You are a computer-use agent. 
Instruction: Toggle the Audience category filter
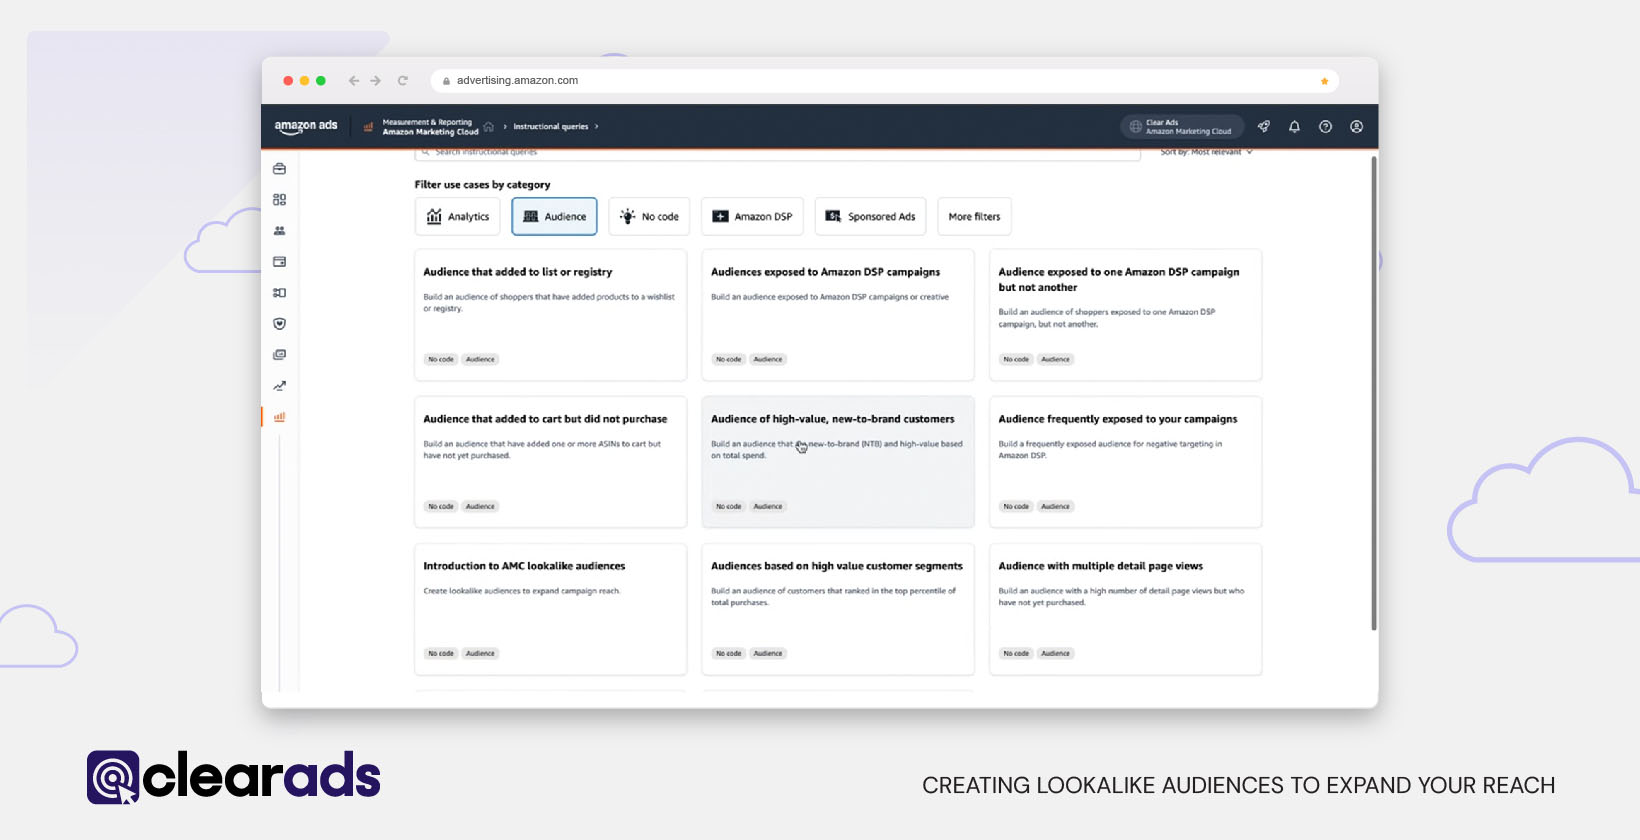pyautogui.click(x=554, y=216)
